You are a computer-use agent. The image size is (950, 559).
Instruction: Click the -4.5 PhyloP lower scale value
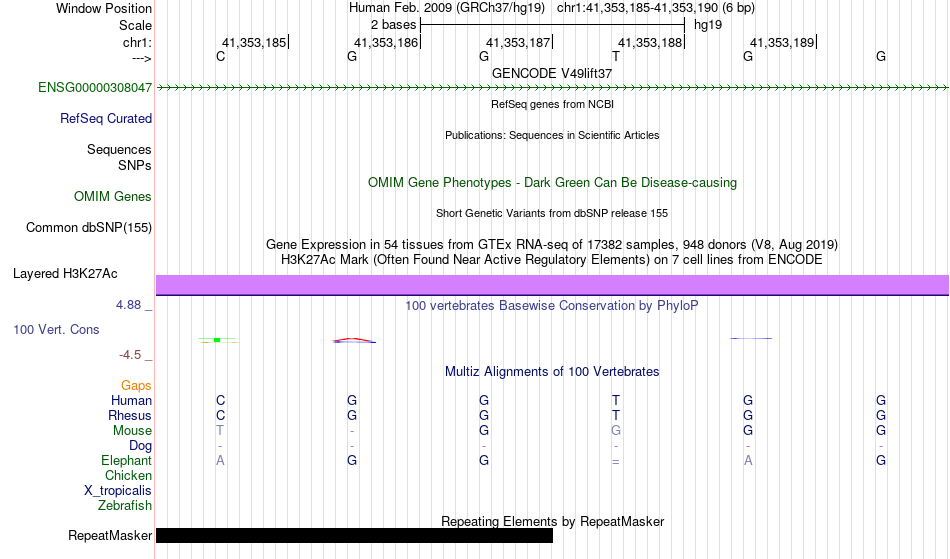(x=130, y=355)
